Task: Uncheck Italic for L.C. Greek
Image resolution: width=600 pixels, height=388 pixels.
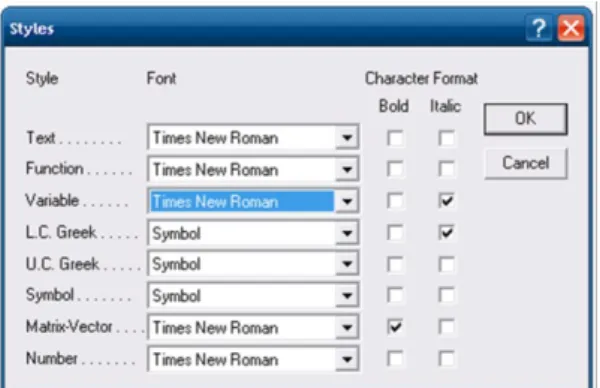Action: 447,233
